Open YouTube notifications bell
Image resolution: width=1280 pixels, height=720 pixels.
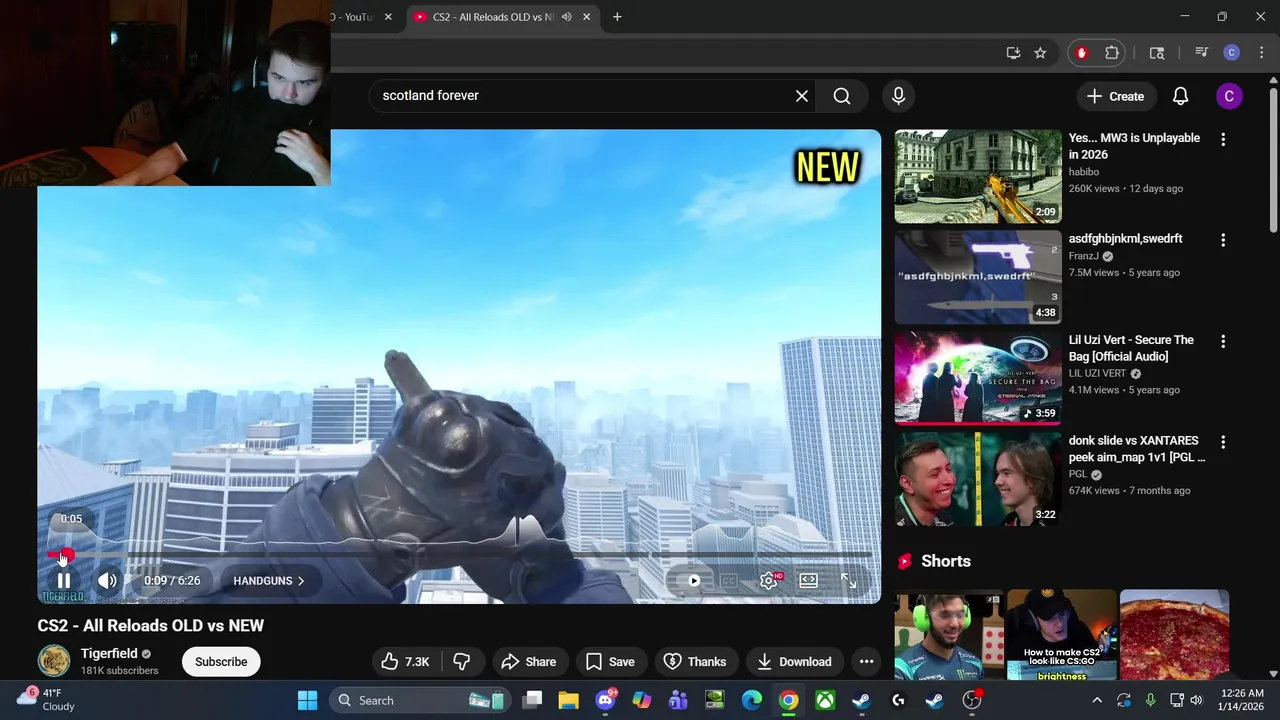[x=1180, y=96]
